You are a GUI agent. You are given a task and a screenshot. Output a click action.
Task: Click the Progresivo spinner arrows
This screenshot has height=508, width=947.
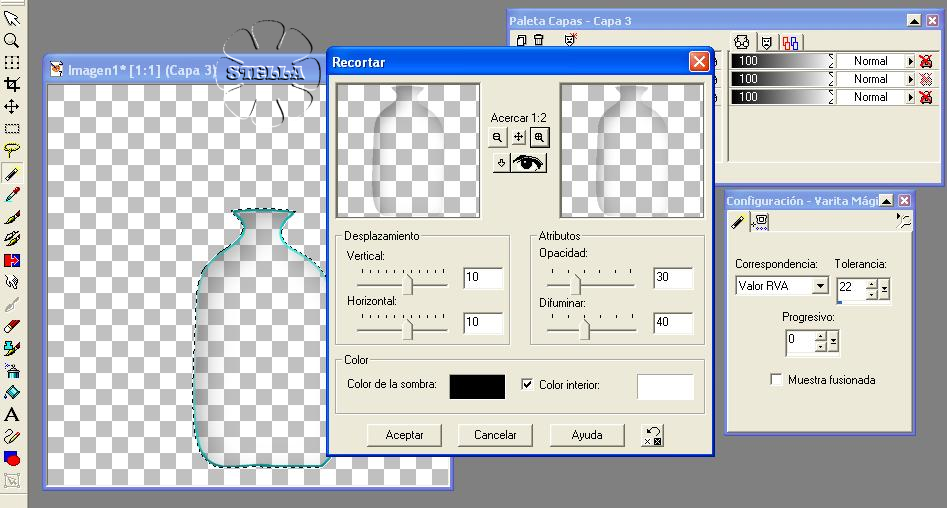point(820,341)
